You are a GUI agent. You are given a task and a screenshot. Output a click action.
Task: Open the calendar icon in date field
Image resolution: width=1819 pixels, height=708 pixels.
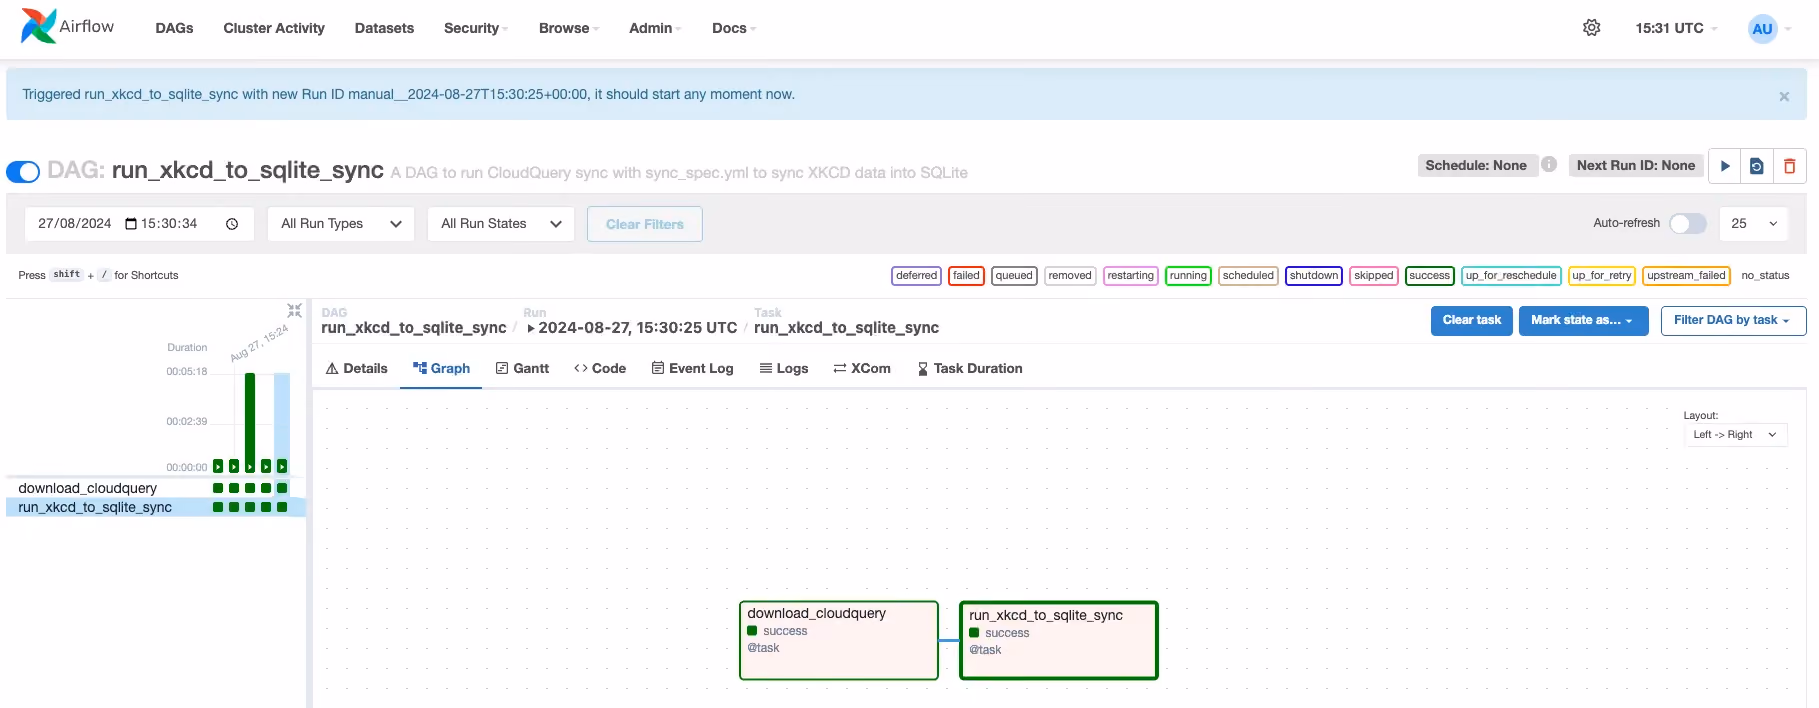tap(131, 224)
